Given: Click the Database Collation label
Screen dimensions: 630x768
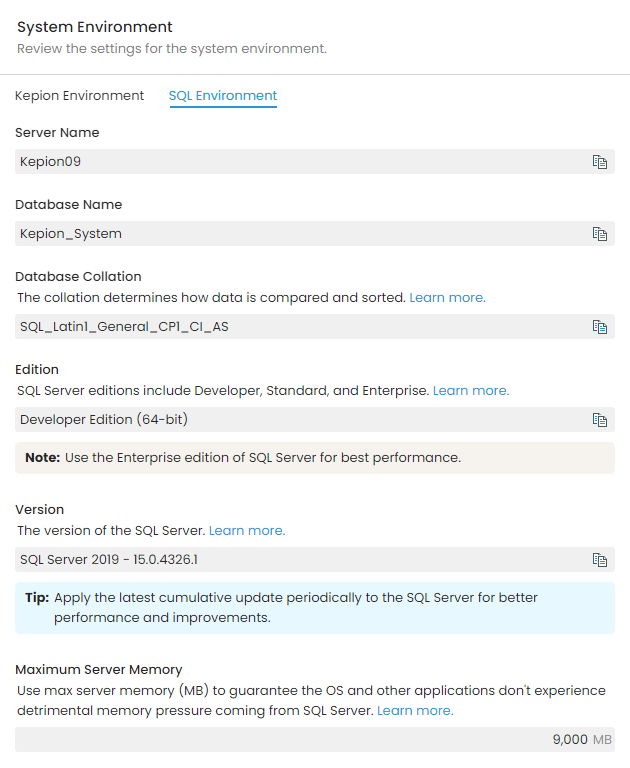Looking at the screenshot, I should (78, 277).
